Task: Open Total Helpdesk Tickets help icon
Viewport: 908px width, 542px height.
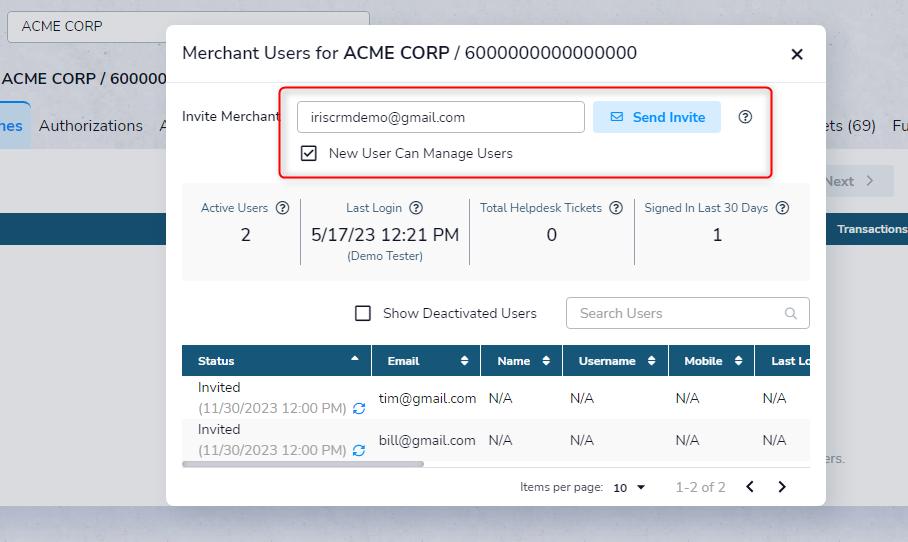Action: pyautogui.click(x=616, y=208)
